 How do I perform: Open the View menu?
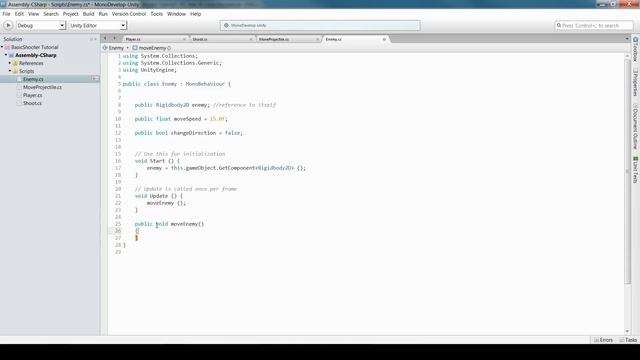coord(33,14)
